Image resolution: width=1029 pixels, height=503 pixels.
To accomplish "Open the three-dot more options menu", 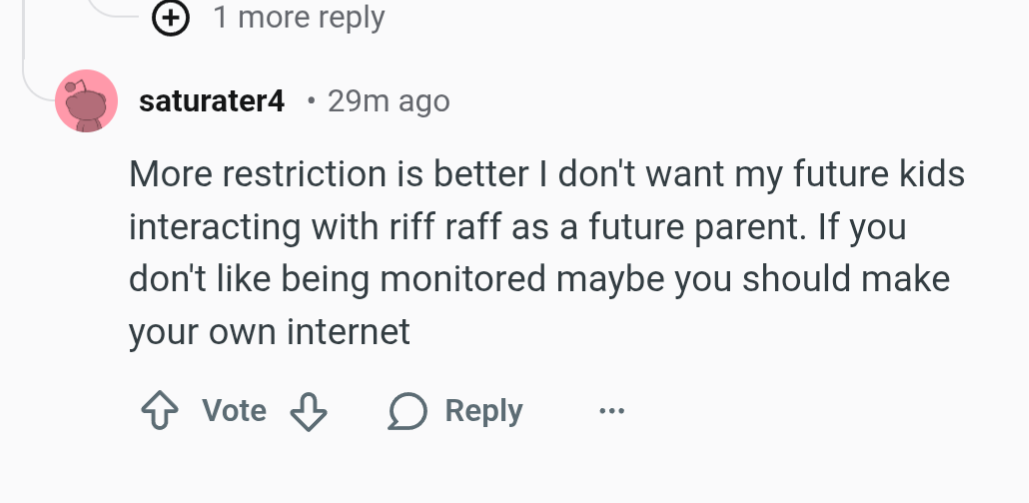I will click(x=611, y=411).
